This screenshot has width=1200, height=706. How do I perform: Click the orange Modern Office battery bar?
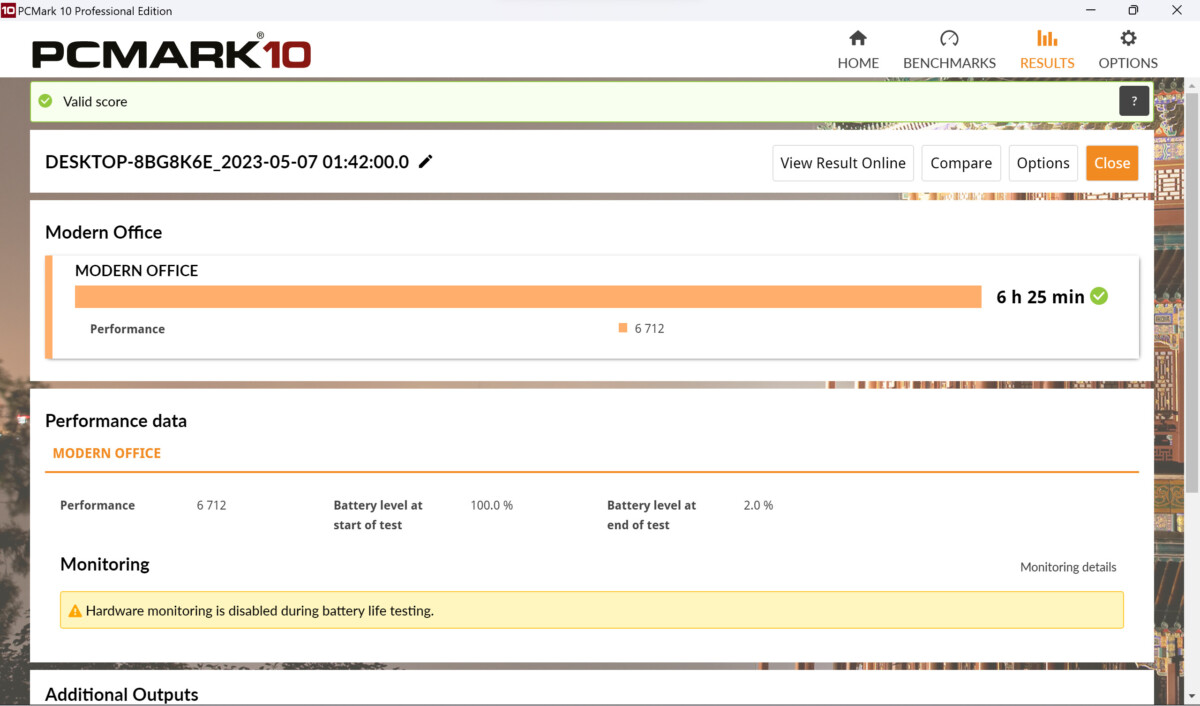point(528,297)
